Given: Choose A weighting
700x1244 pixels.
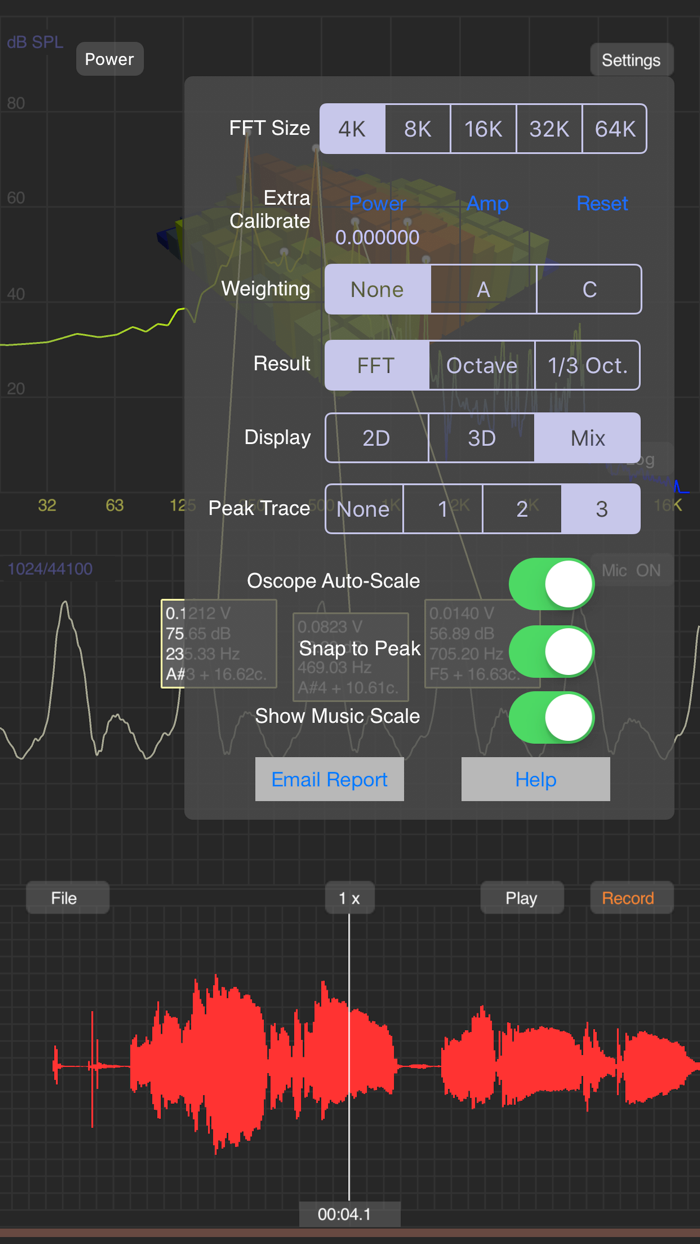Looking at the screenshot, I should coord(483,289).
